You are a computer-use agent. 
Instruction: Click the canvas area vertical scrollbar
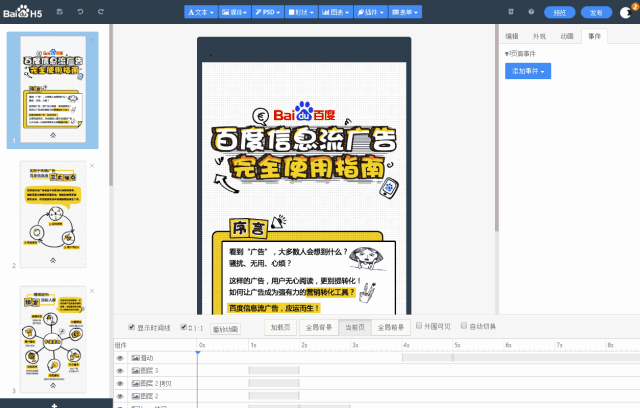click(497, 129)
